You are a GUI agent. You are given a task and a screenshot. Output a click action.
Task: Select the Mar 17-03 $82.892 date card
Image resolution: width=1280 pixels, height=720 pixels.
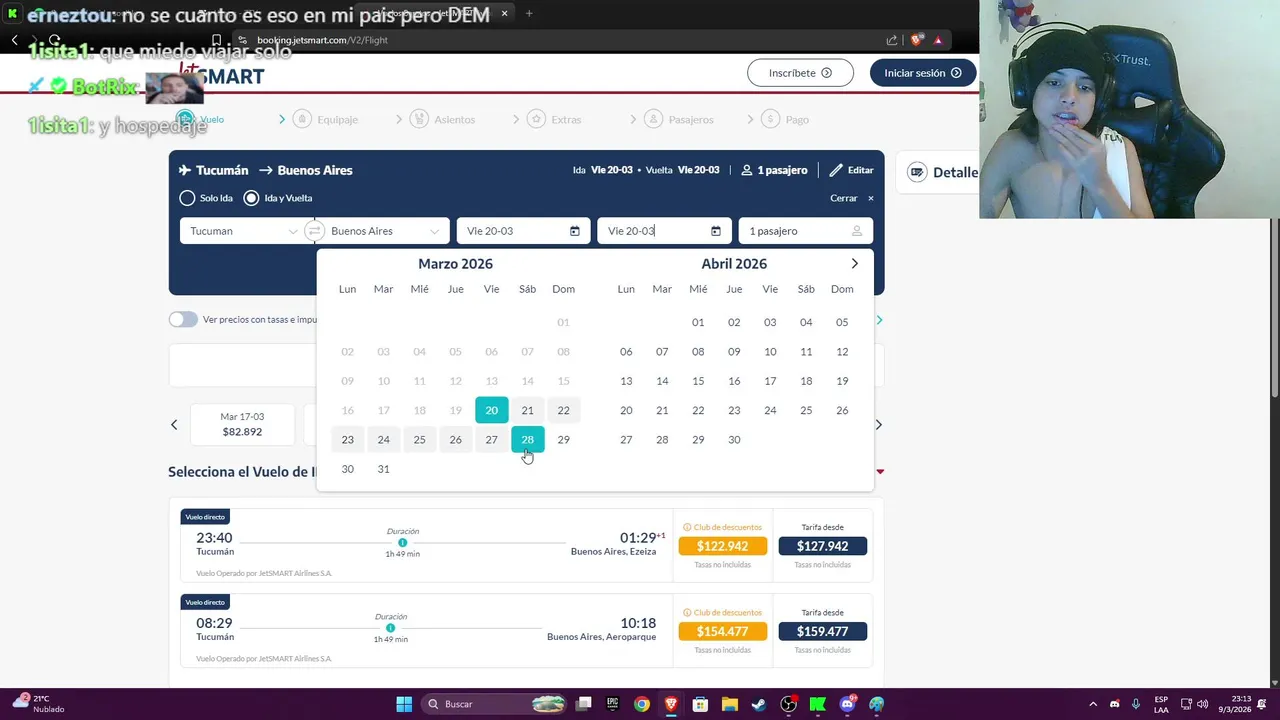(243, 424)
